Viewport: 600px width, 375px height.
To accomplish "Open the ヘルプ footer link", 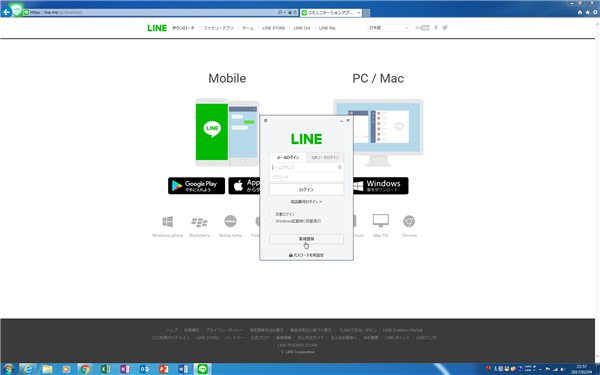I will point(172,330).
